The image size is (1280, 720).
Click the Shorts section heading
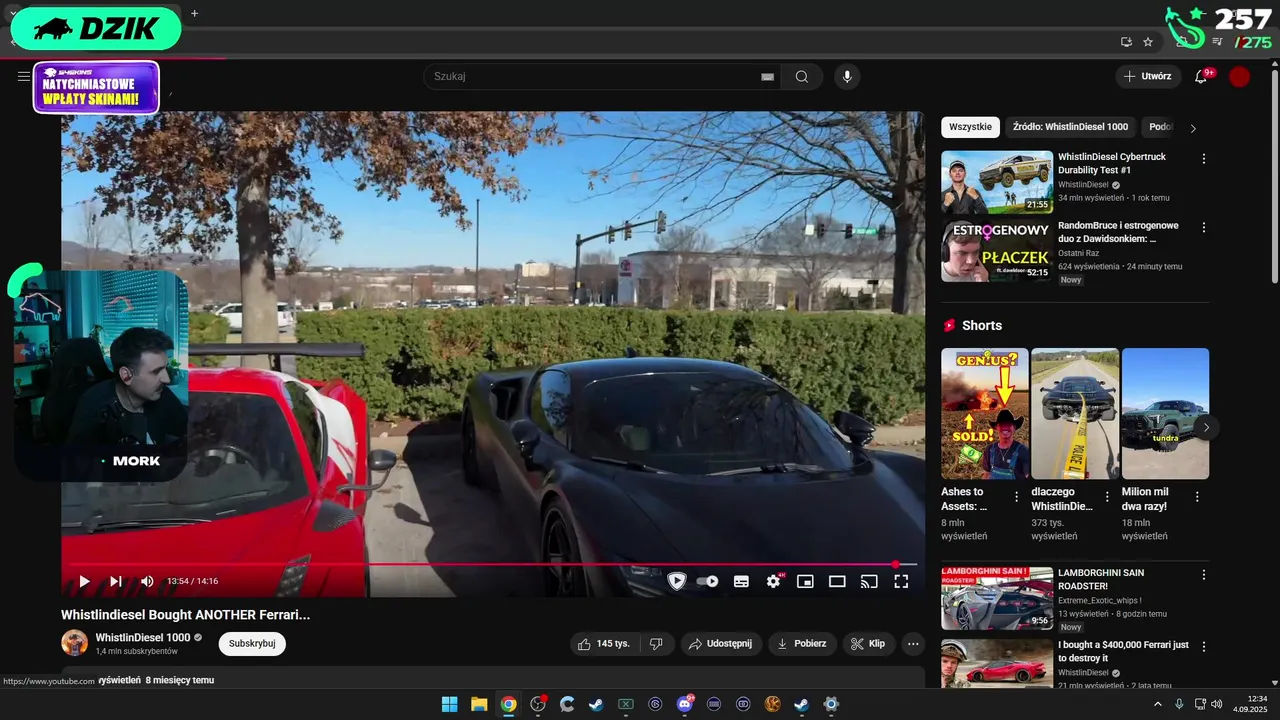click(981, 325)
